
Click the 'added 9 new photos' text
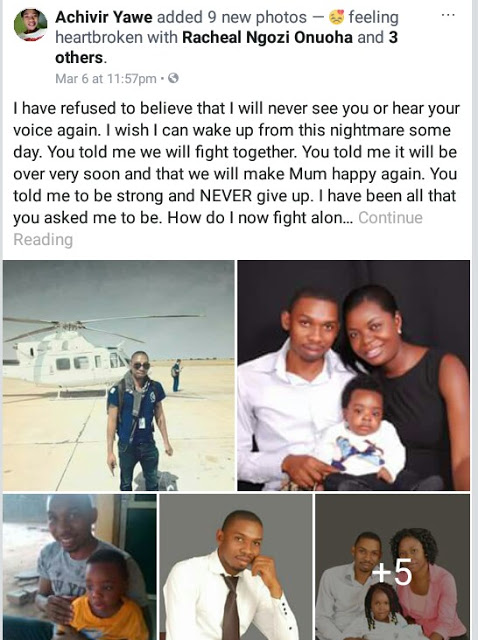(231, 17)
